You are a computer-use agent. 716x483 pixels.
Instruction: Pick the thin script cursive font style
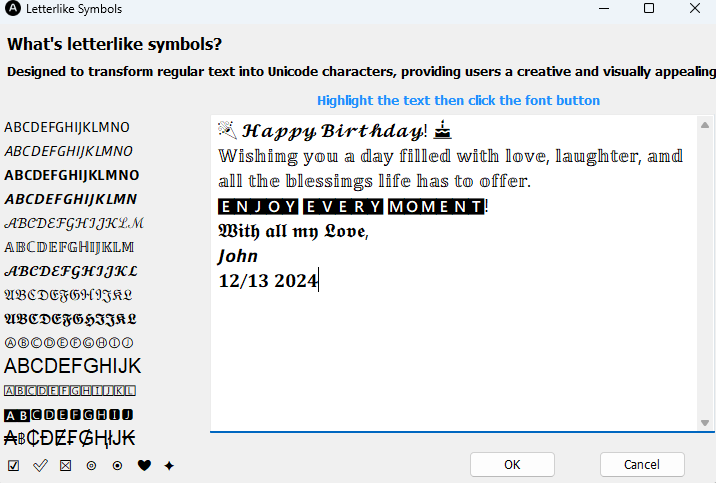(x=73, y=223)
